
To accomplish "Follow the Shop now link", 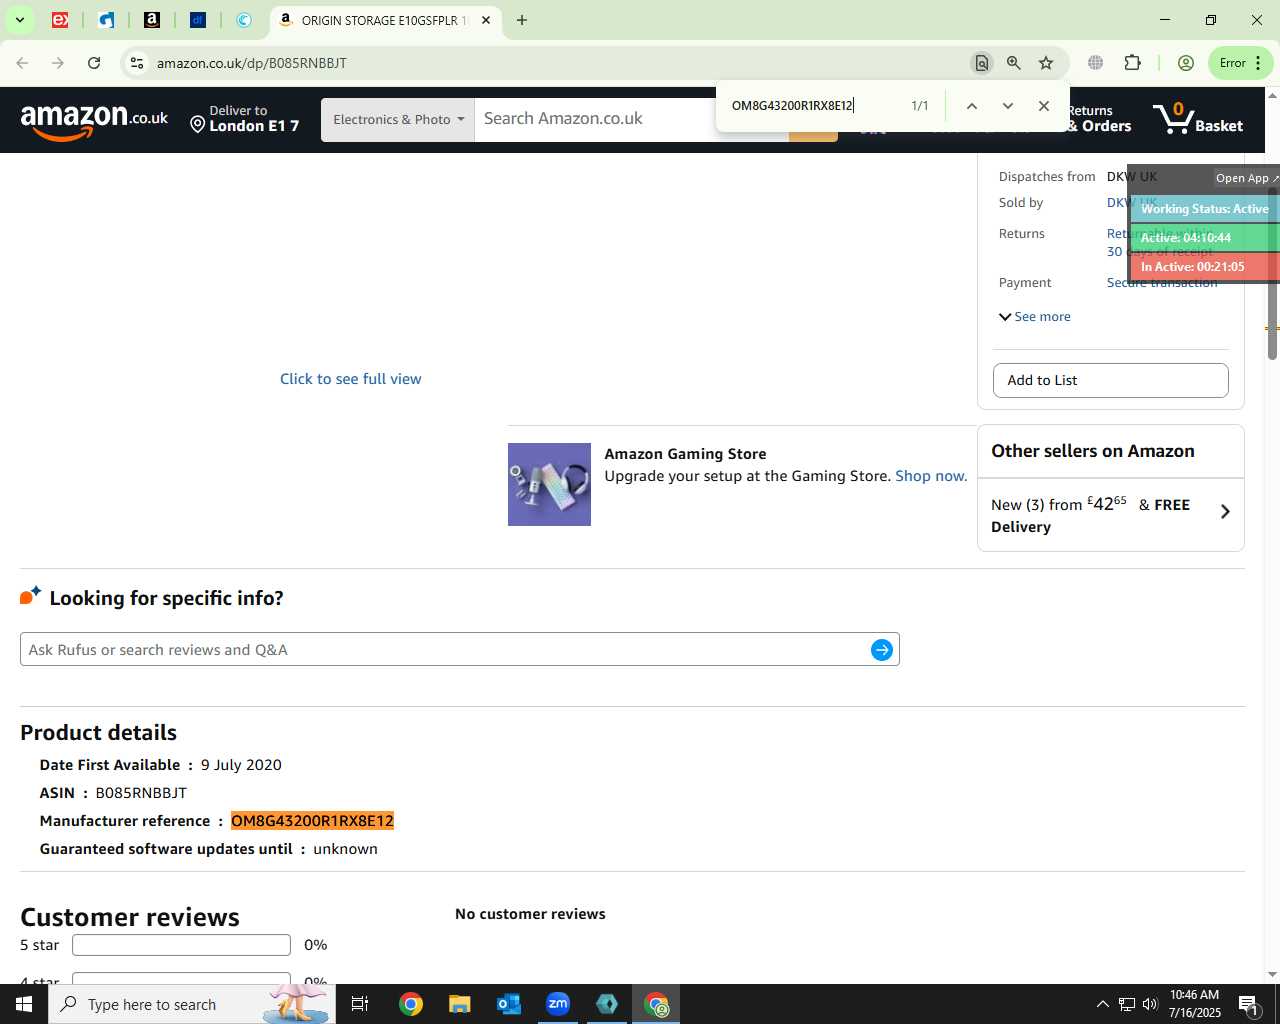I will (931, 476).
